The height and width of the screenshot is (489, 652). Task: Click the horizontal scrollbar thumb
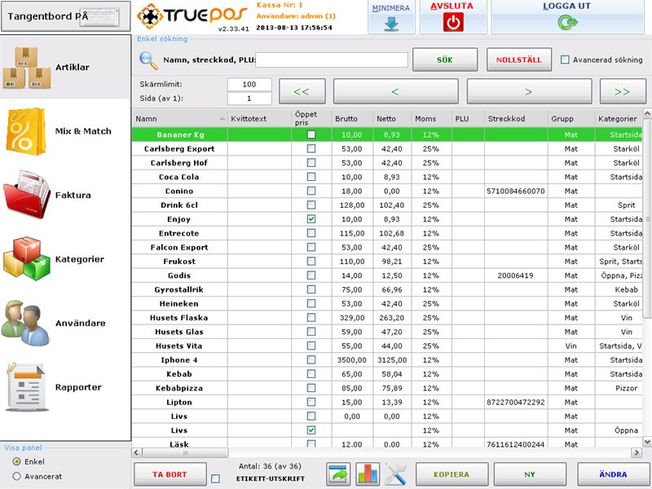coord(185,452)
